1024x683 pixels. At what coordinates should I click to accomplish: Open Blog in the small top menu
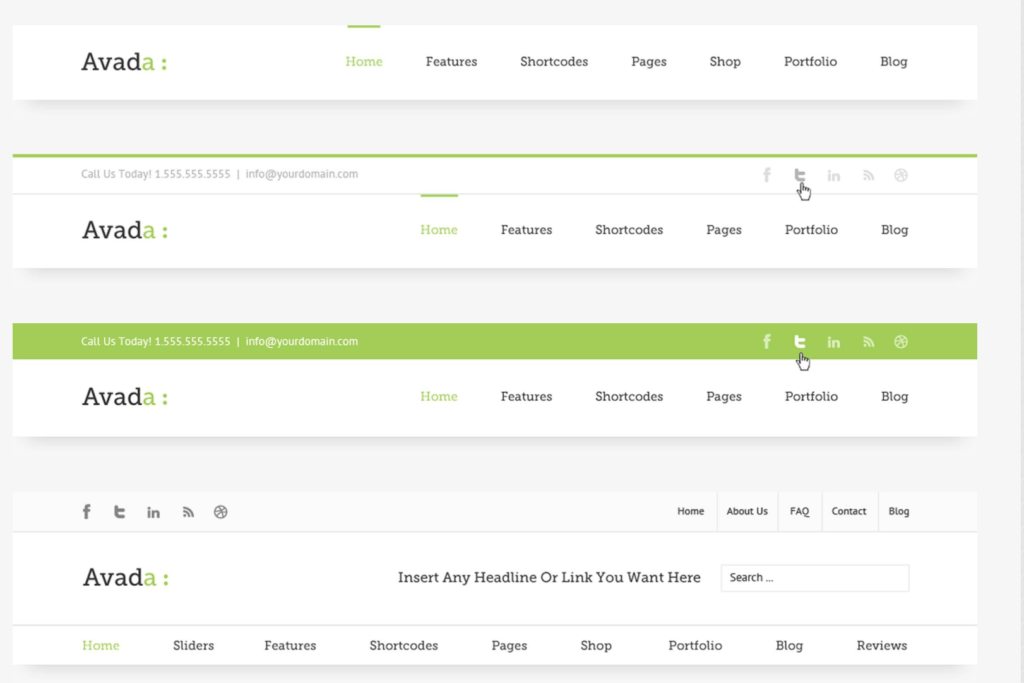899,511
